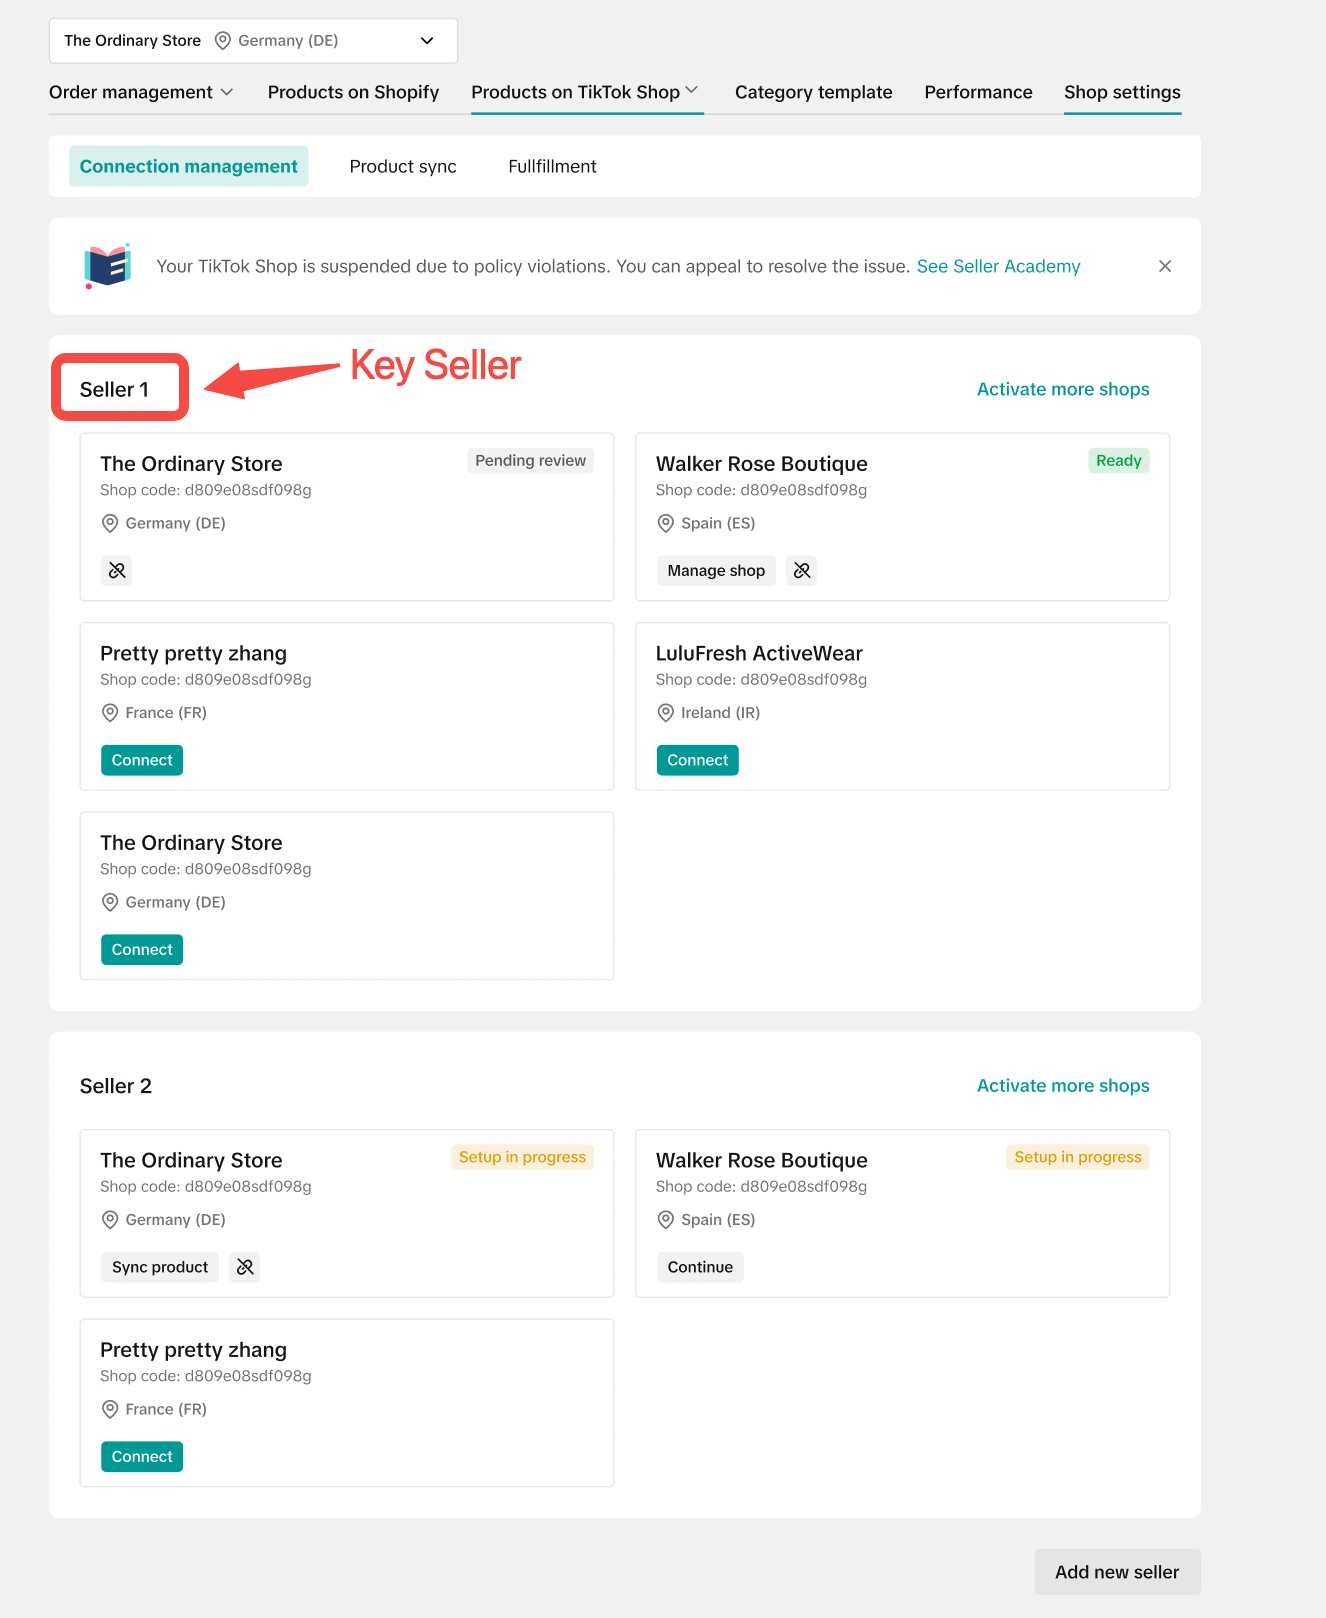
Task: Follow See Seller Academy link
Action: pyautogui.click(x=998, y=266)
